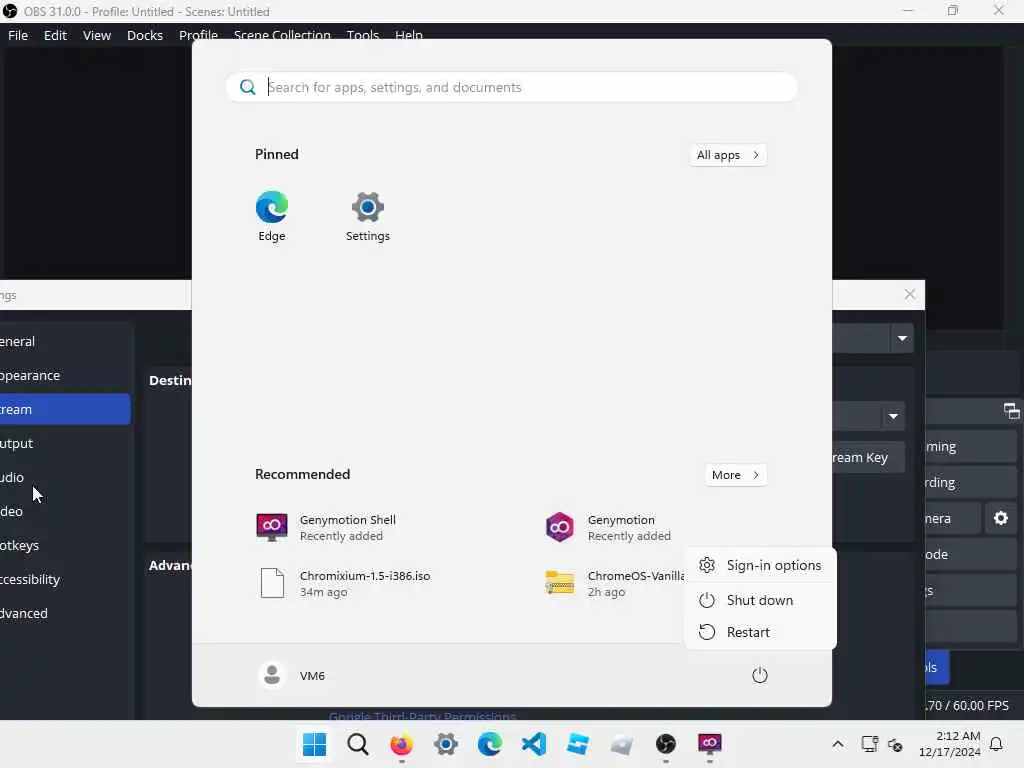
Task: Click the Stream Key button in OBS
Action: 869,458
